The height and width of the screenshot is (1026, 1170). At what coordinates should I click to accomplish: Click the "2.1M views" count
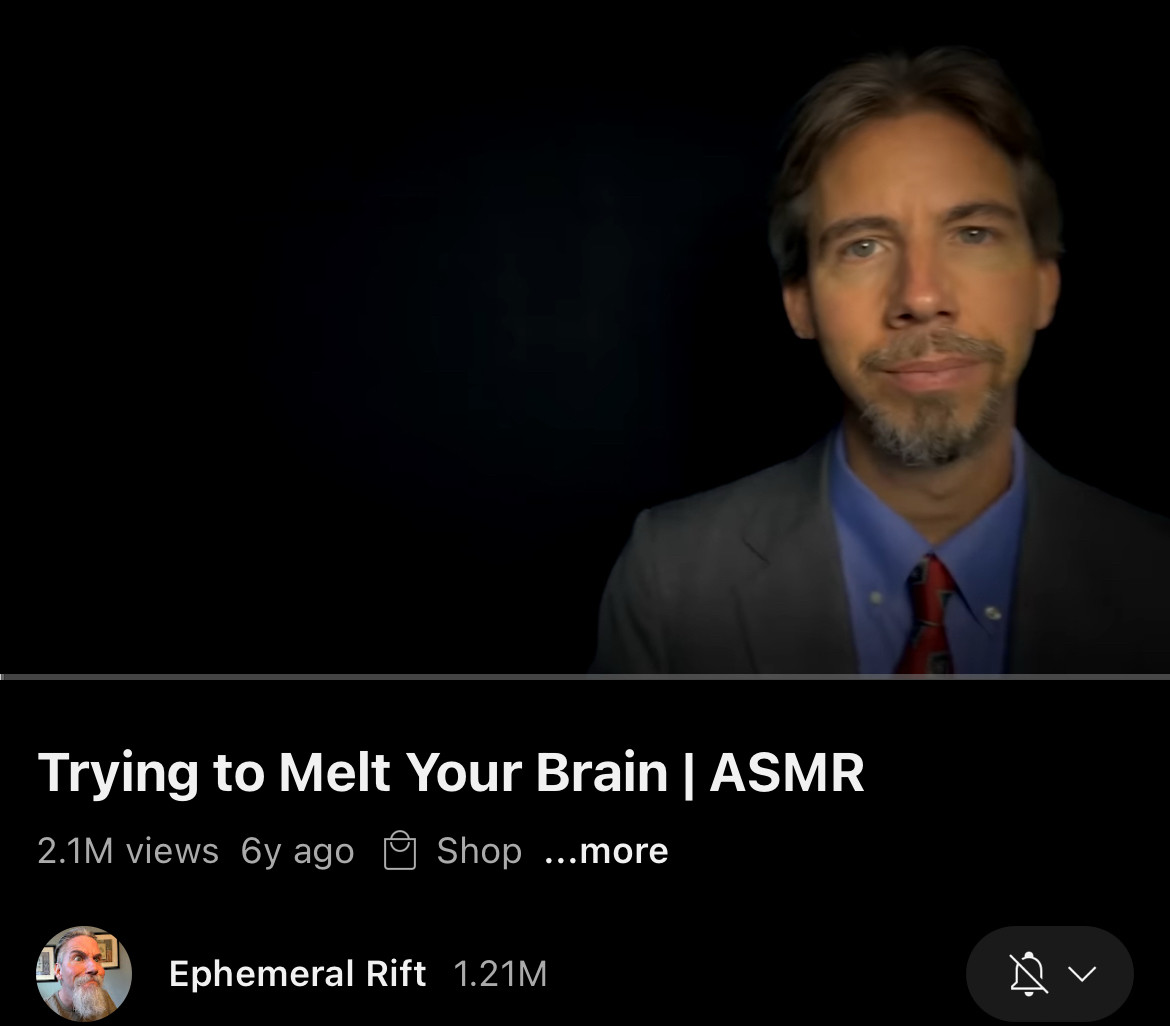(x=128, y=851)
